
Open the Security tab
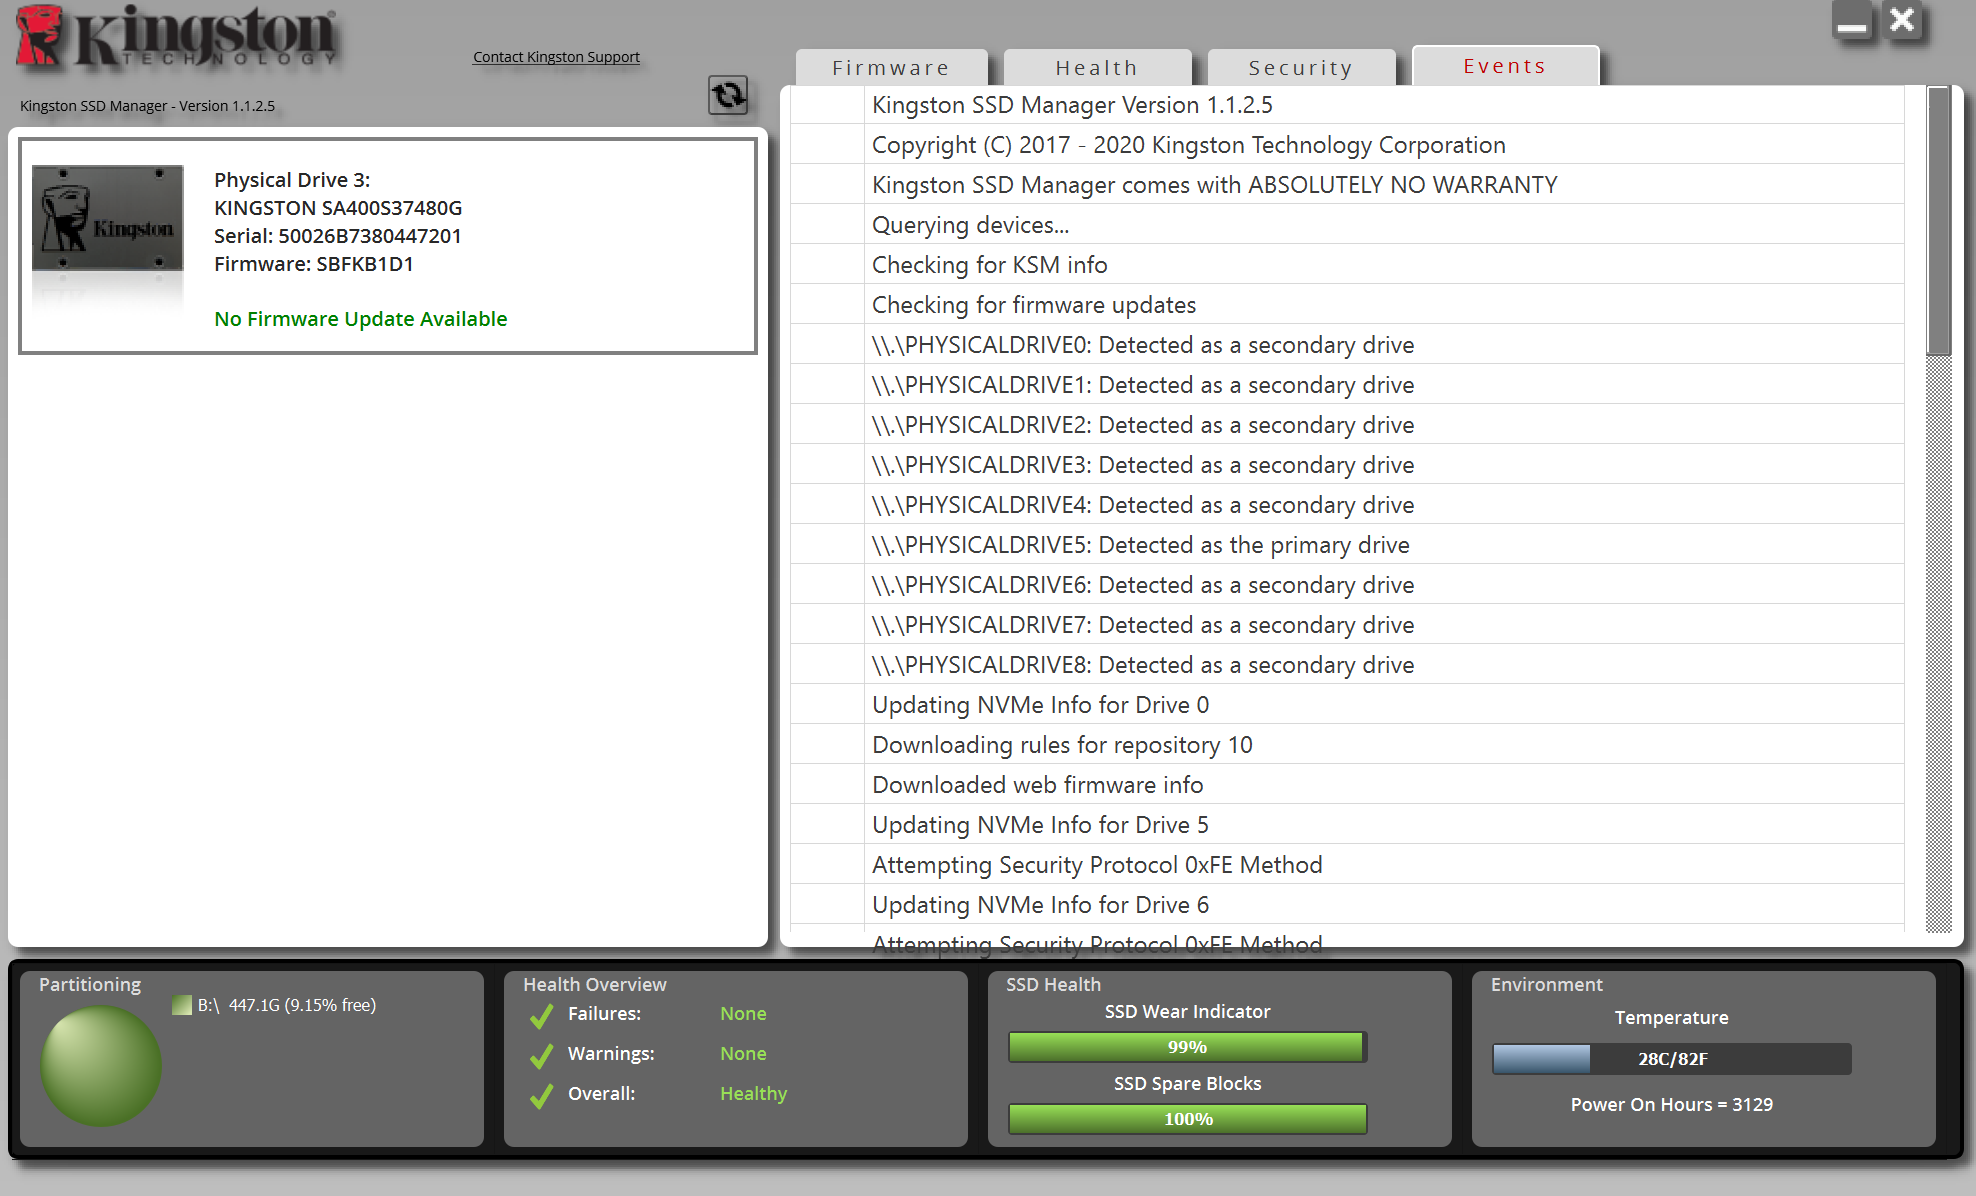click(1300, 68)
